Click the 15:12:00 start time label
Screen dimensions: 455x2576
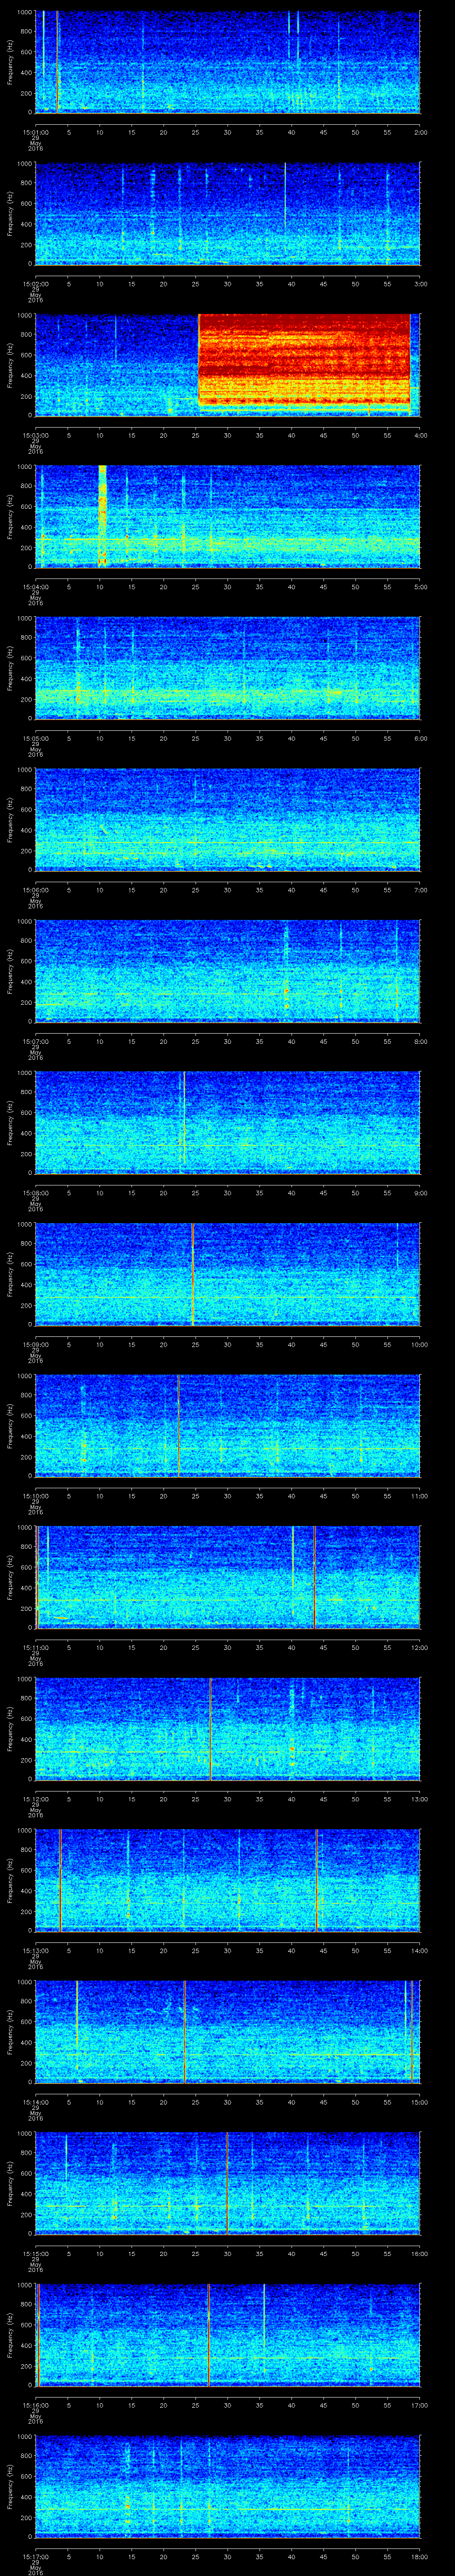pyautogui.click(x=35, y=1799)
